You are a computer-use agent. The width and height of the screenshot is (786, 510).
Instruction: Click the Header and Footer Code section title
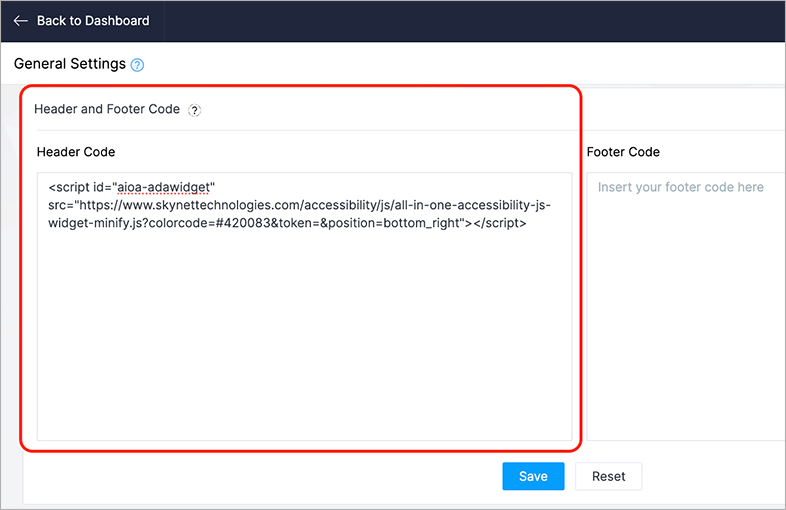click(107, 109)
